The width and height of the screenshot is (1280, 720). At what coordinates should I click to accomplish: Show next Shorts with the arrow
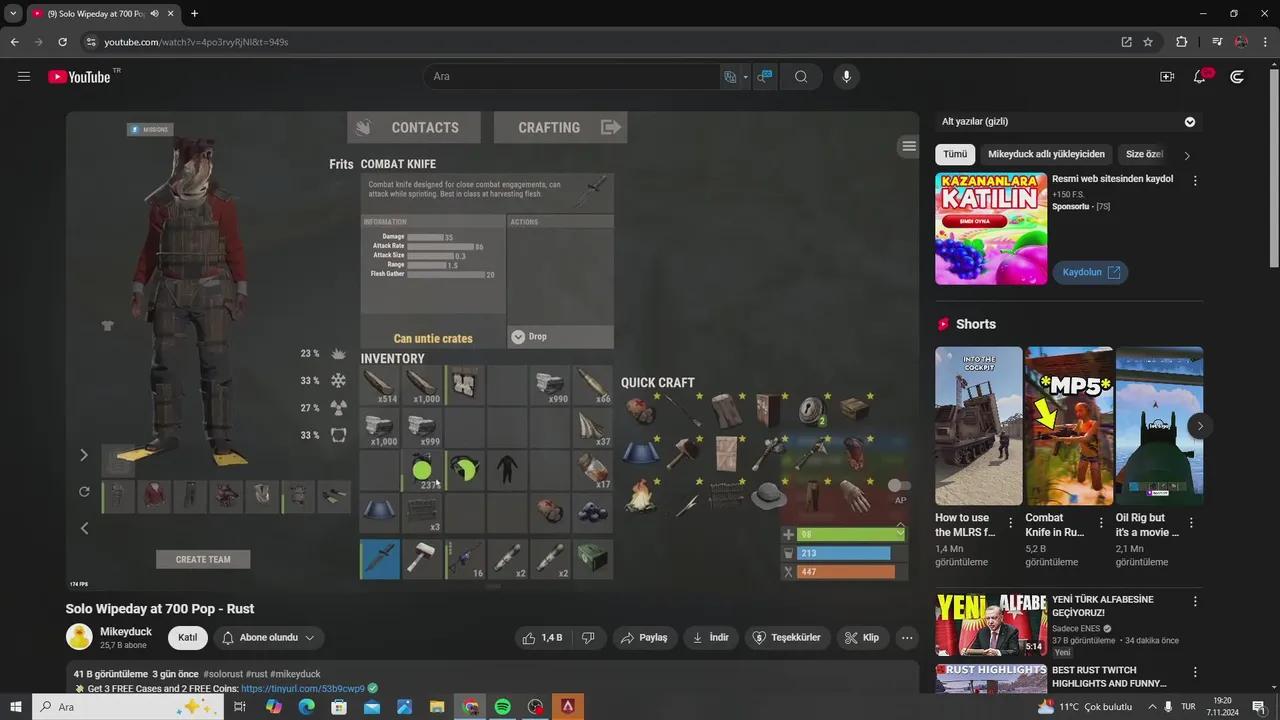pos(1200,426)
